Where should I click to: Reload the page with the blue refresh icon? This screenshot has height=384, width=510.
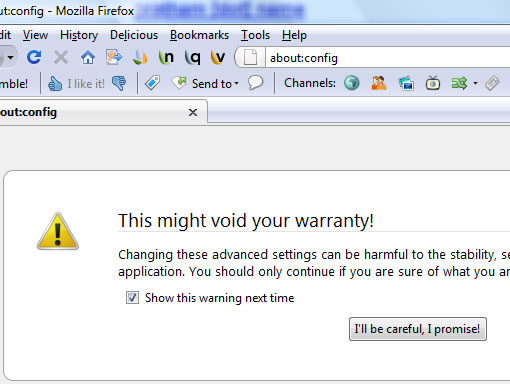click(34, 57)
